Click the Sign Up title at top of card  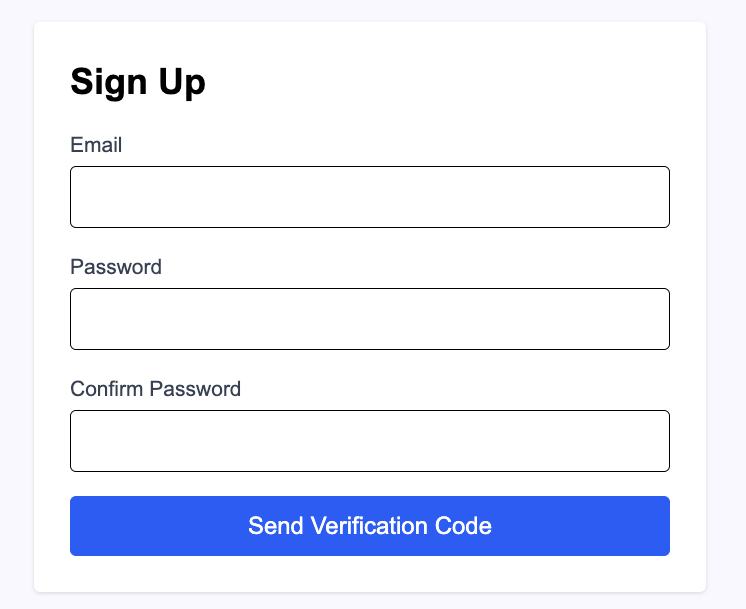(138, 82)
